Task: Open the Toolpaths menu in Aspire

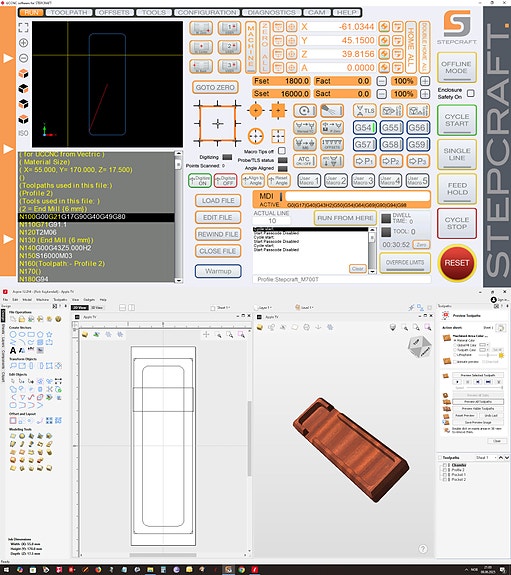Action: click(x=60, y=300)
